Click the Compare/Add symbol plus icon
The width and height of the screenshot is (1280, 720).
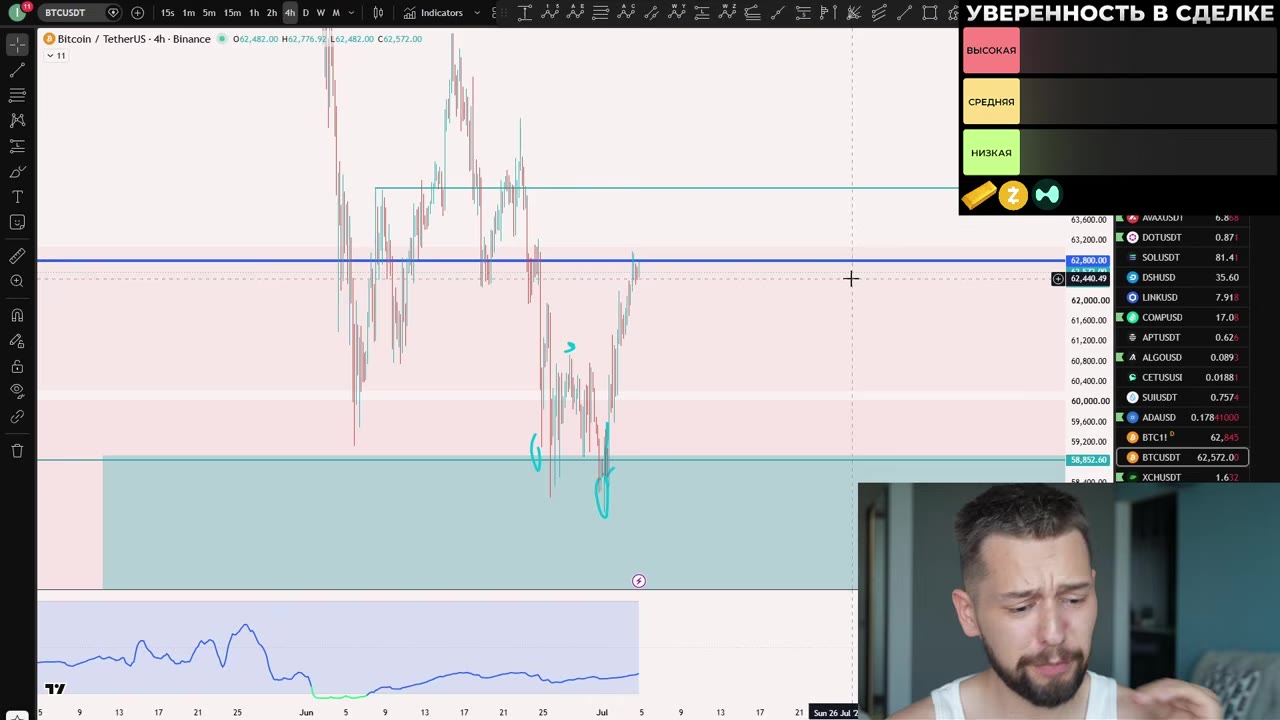coord(137,12)
